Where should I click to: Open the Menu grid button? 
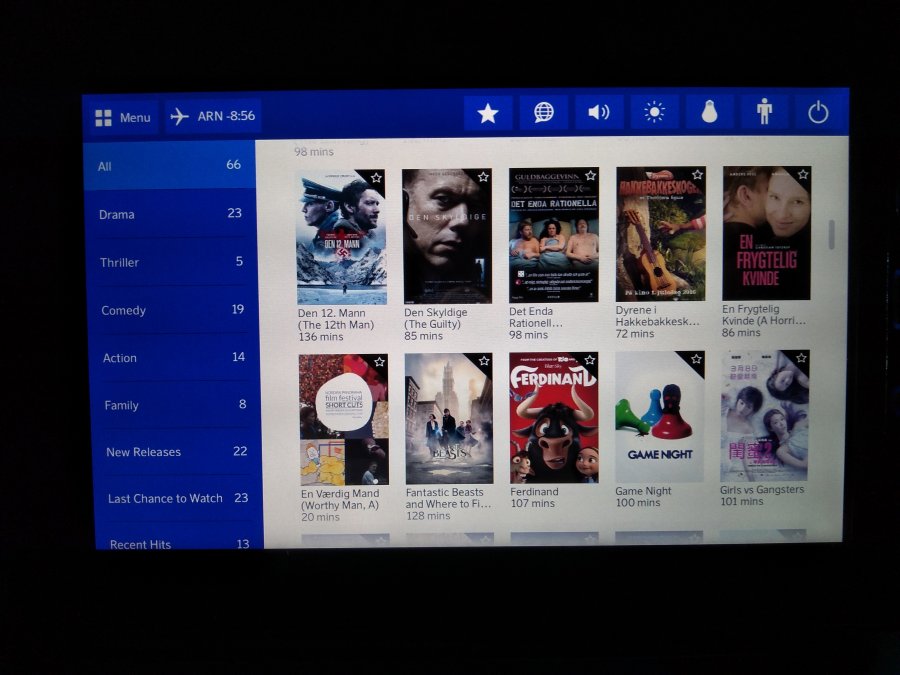click(123, 117)
